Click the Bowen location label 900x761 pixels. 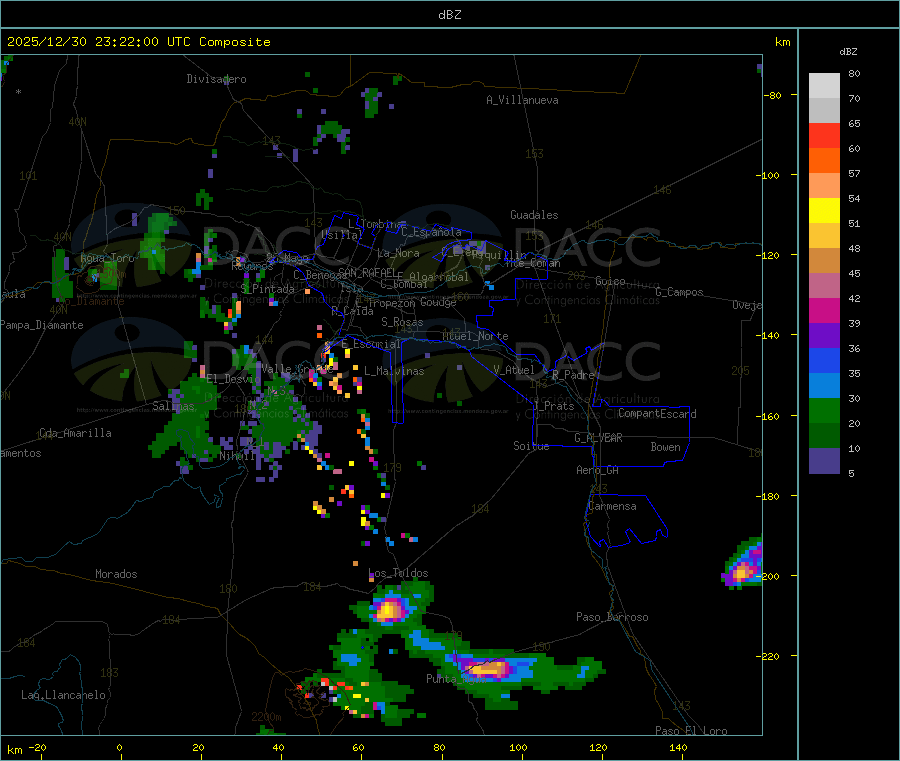[666, 447]
